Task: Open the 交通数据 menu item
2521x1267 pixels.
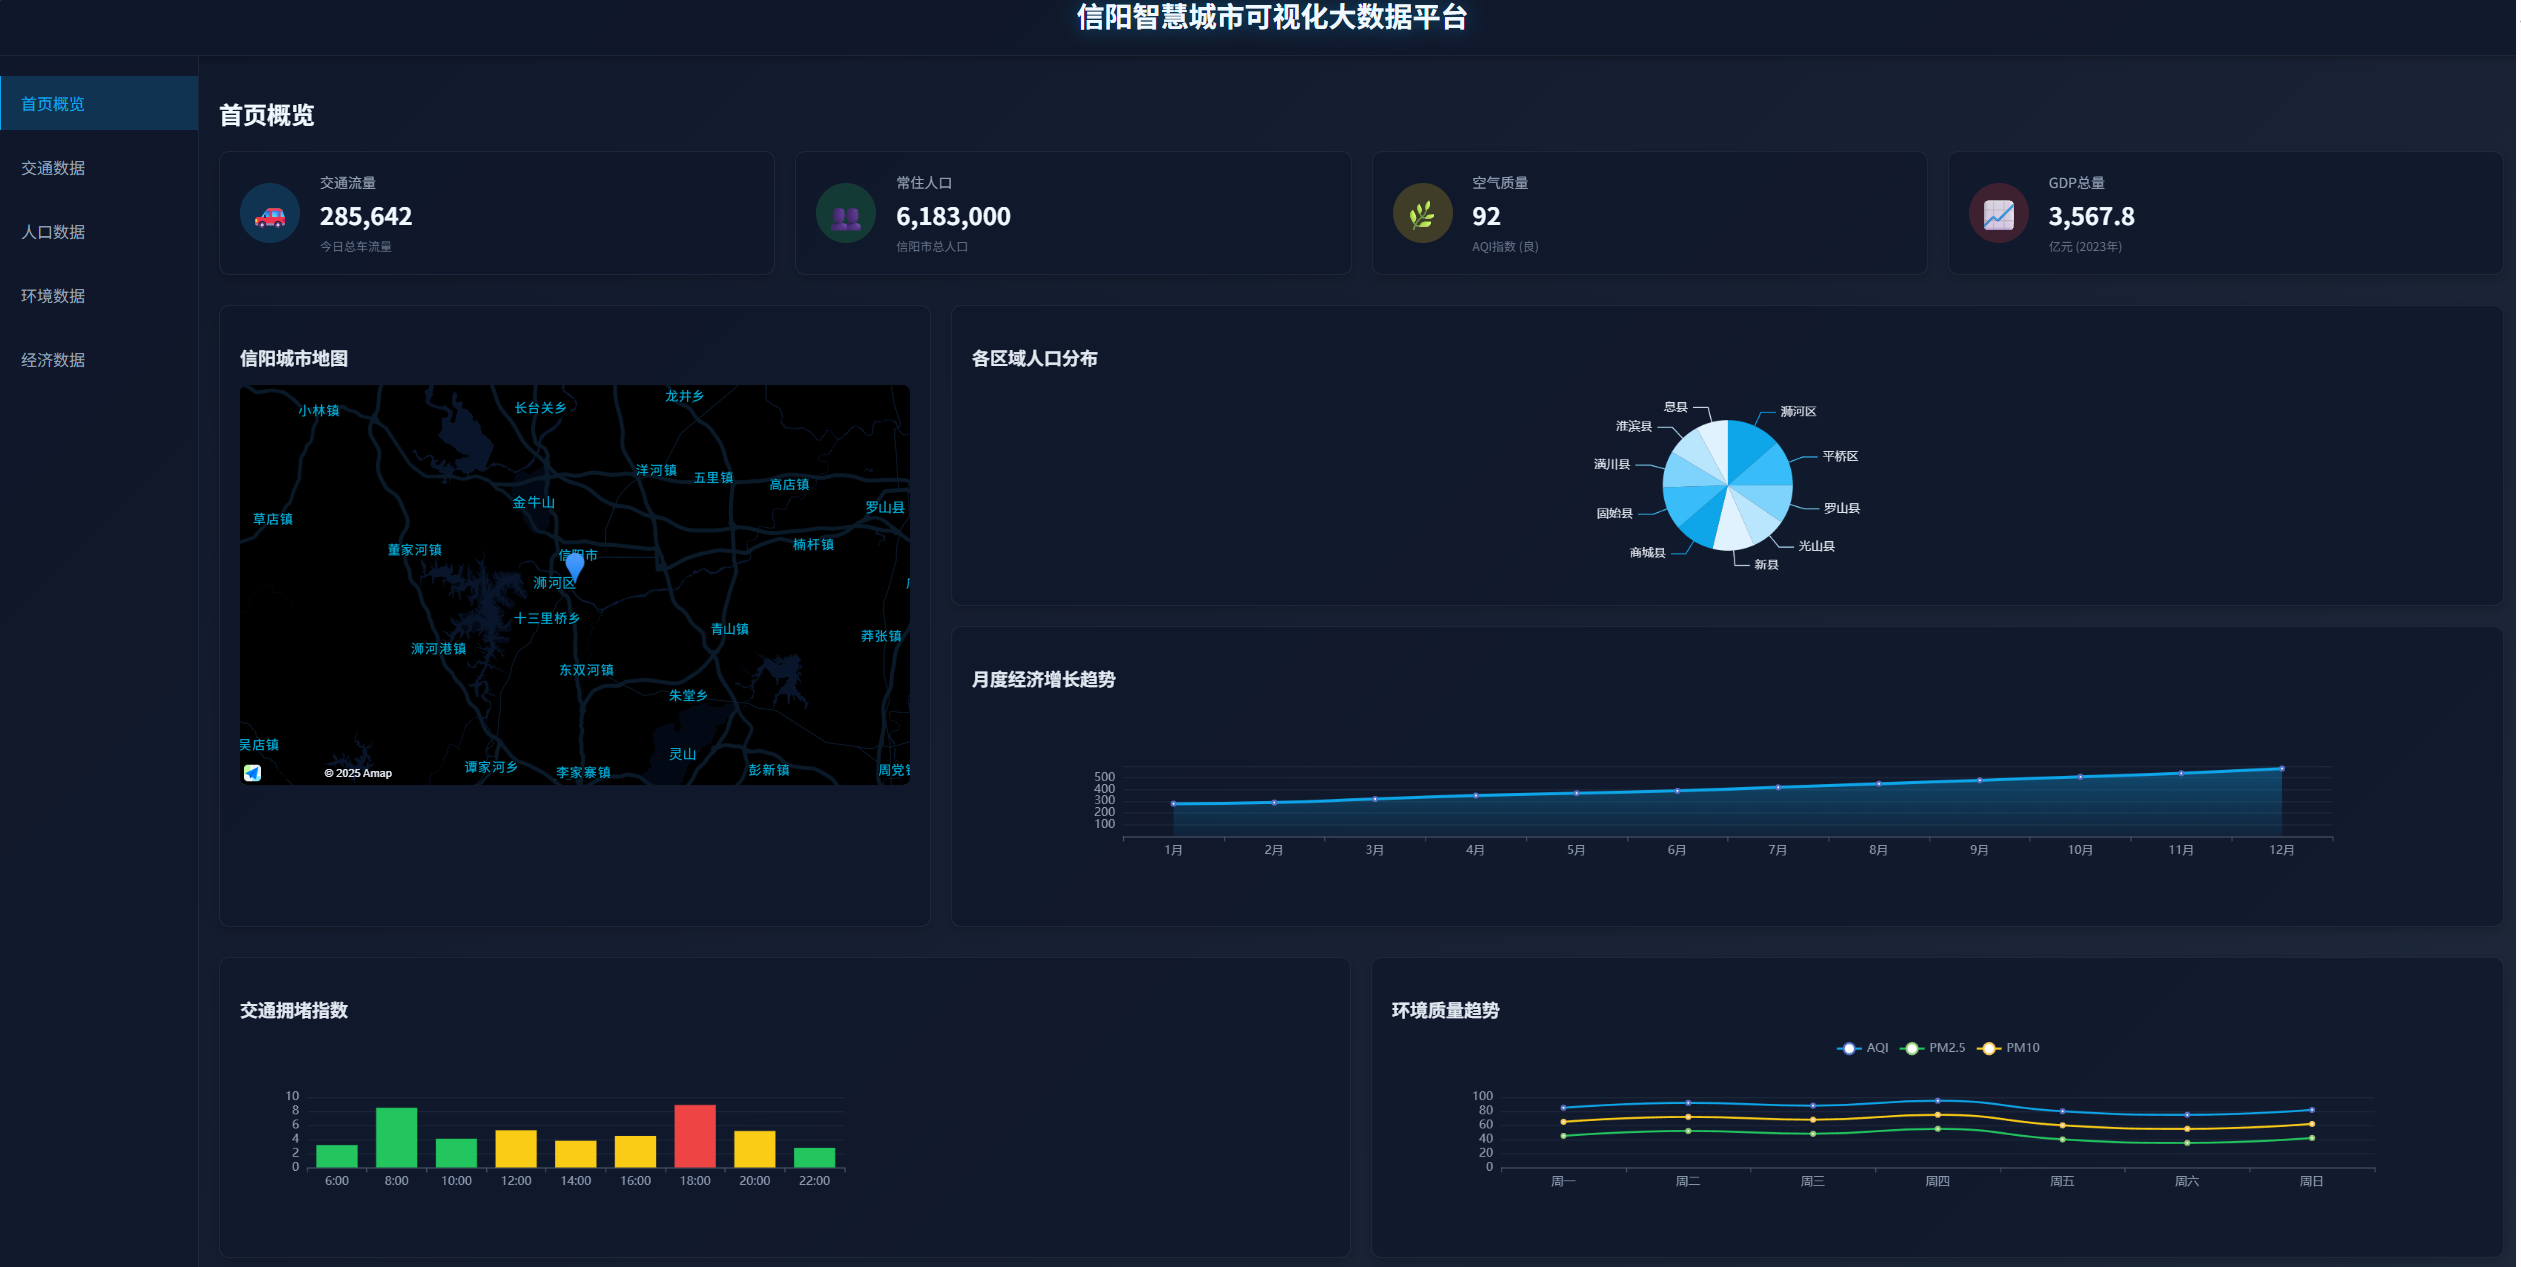Action: [53, 168]
